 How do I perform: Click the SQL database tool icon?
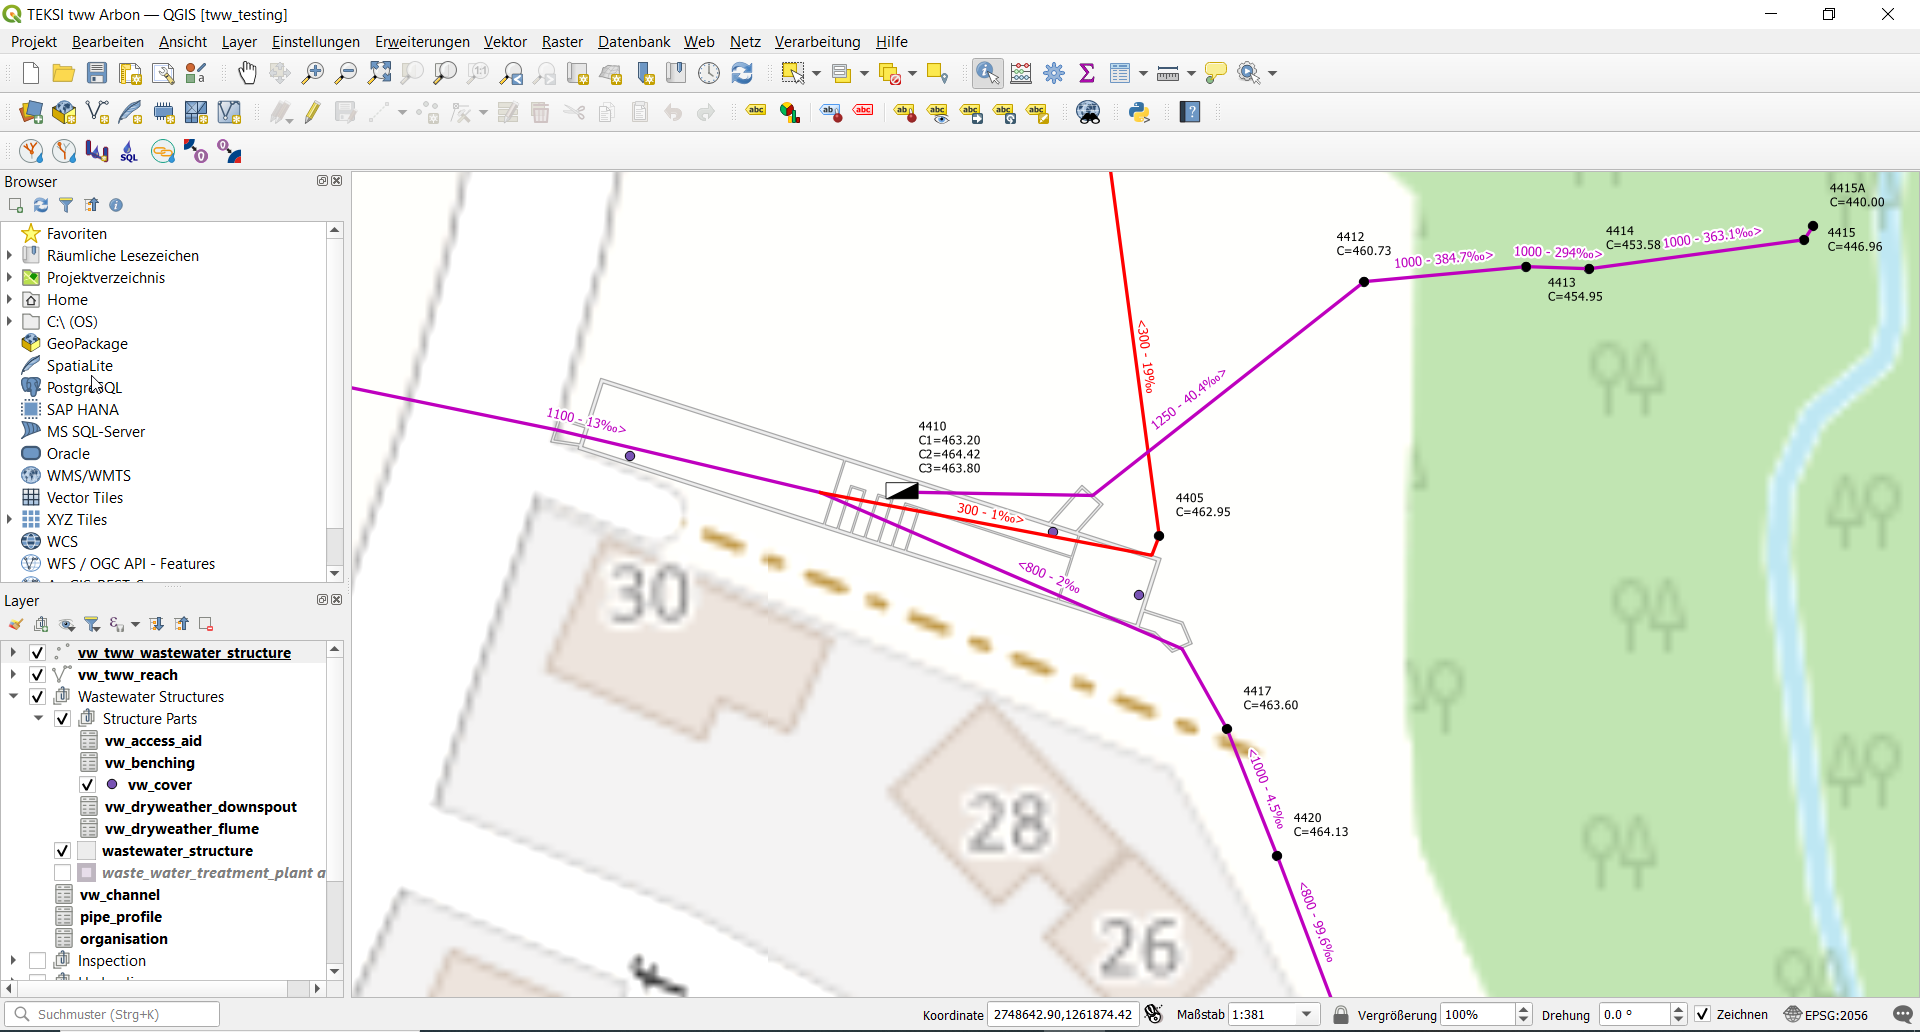click(x=129, y=152)
